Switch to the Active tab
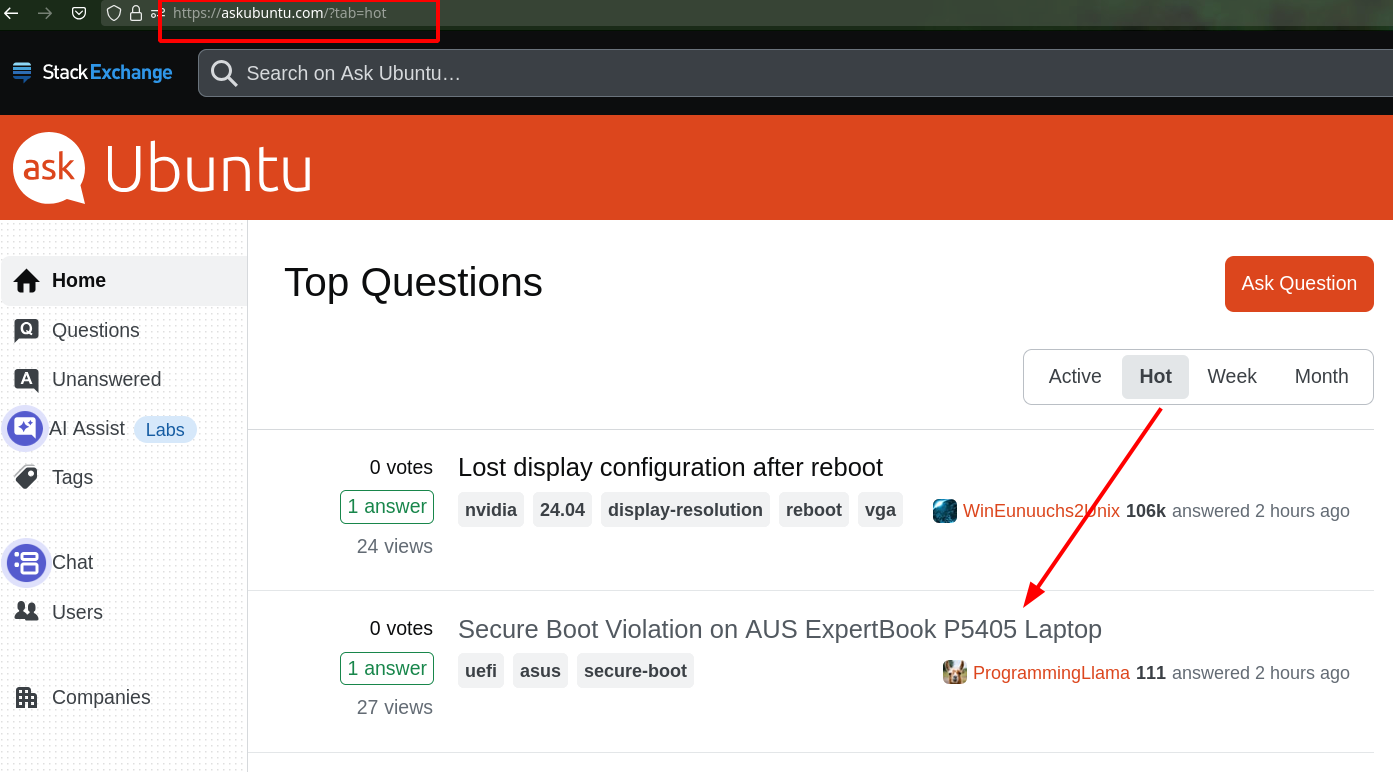Screen dimensions: 1393x772 pyautogui.click(x=1074, y=377)
